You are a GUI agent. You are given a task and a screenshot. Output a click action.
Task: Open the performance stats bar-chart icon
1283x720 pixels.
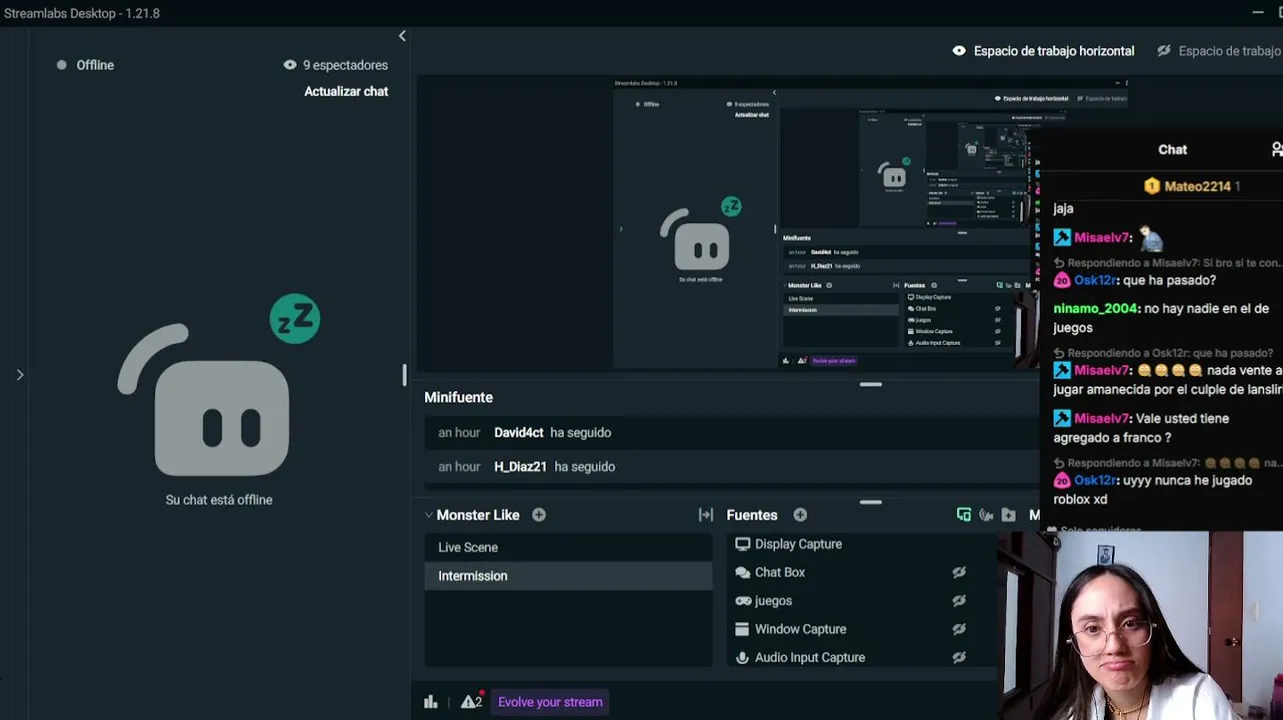431,702
